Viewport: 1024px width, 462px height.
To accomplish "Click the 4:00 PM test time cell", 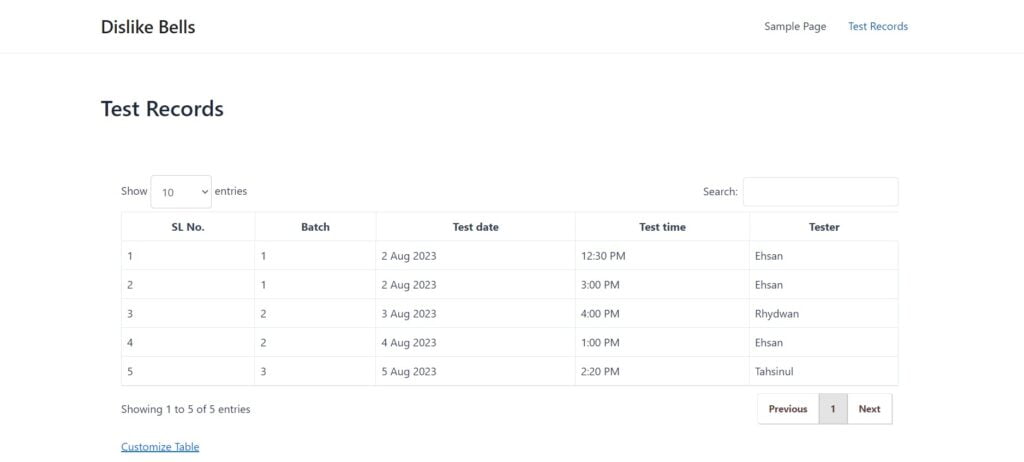I will coord(662,314).
